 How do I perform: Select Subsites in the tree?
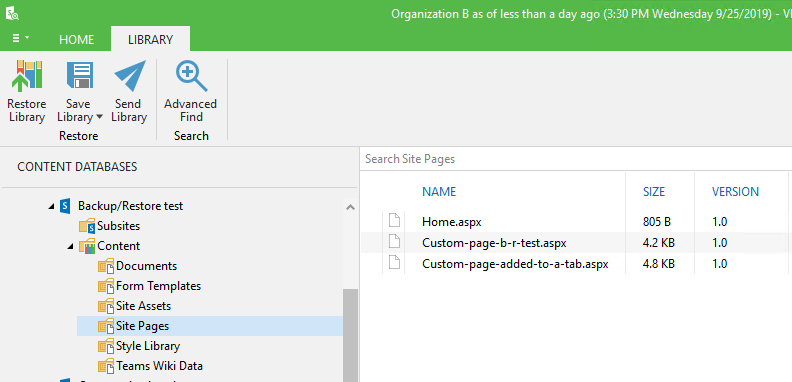[x=119, y=226]
